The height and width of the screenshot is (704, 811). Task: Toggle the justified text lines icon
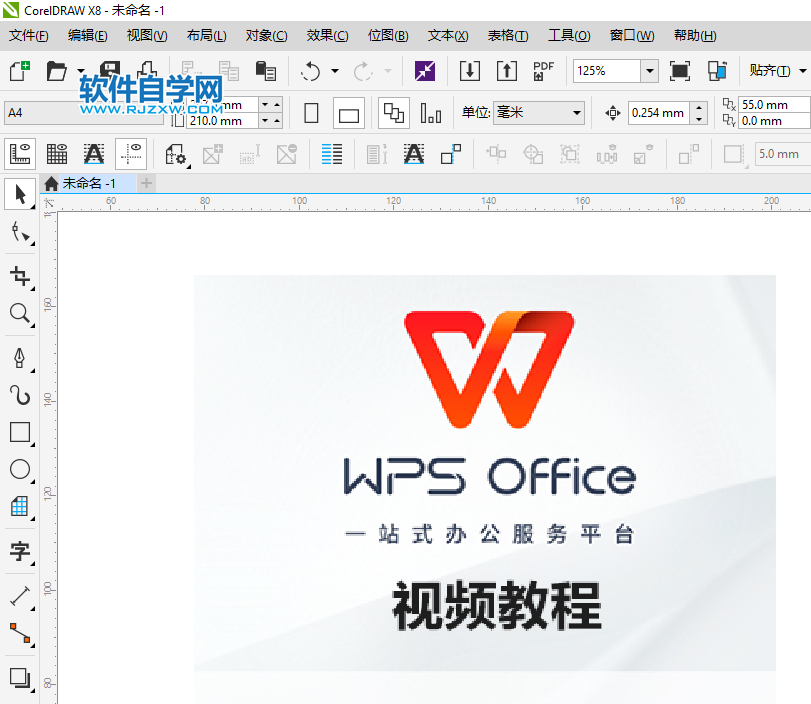click(x=332, y=154)
